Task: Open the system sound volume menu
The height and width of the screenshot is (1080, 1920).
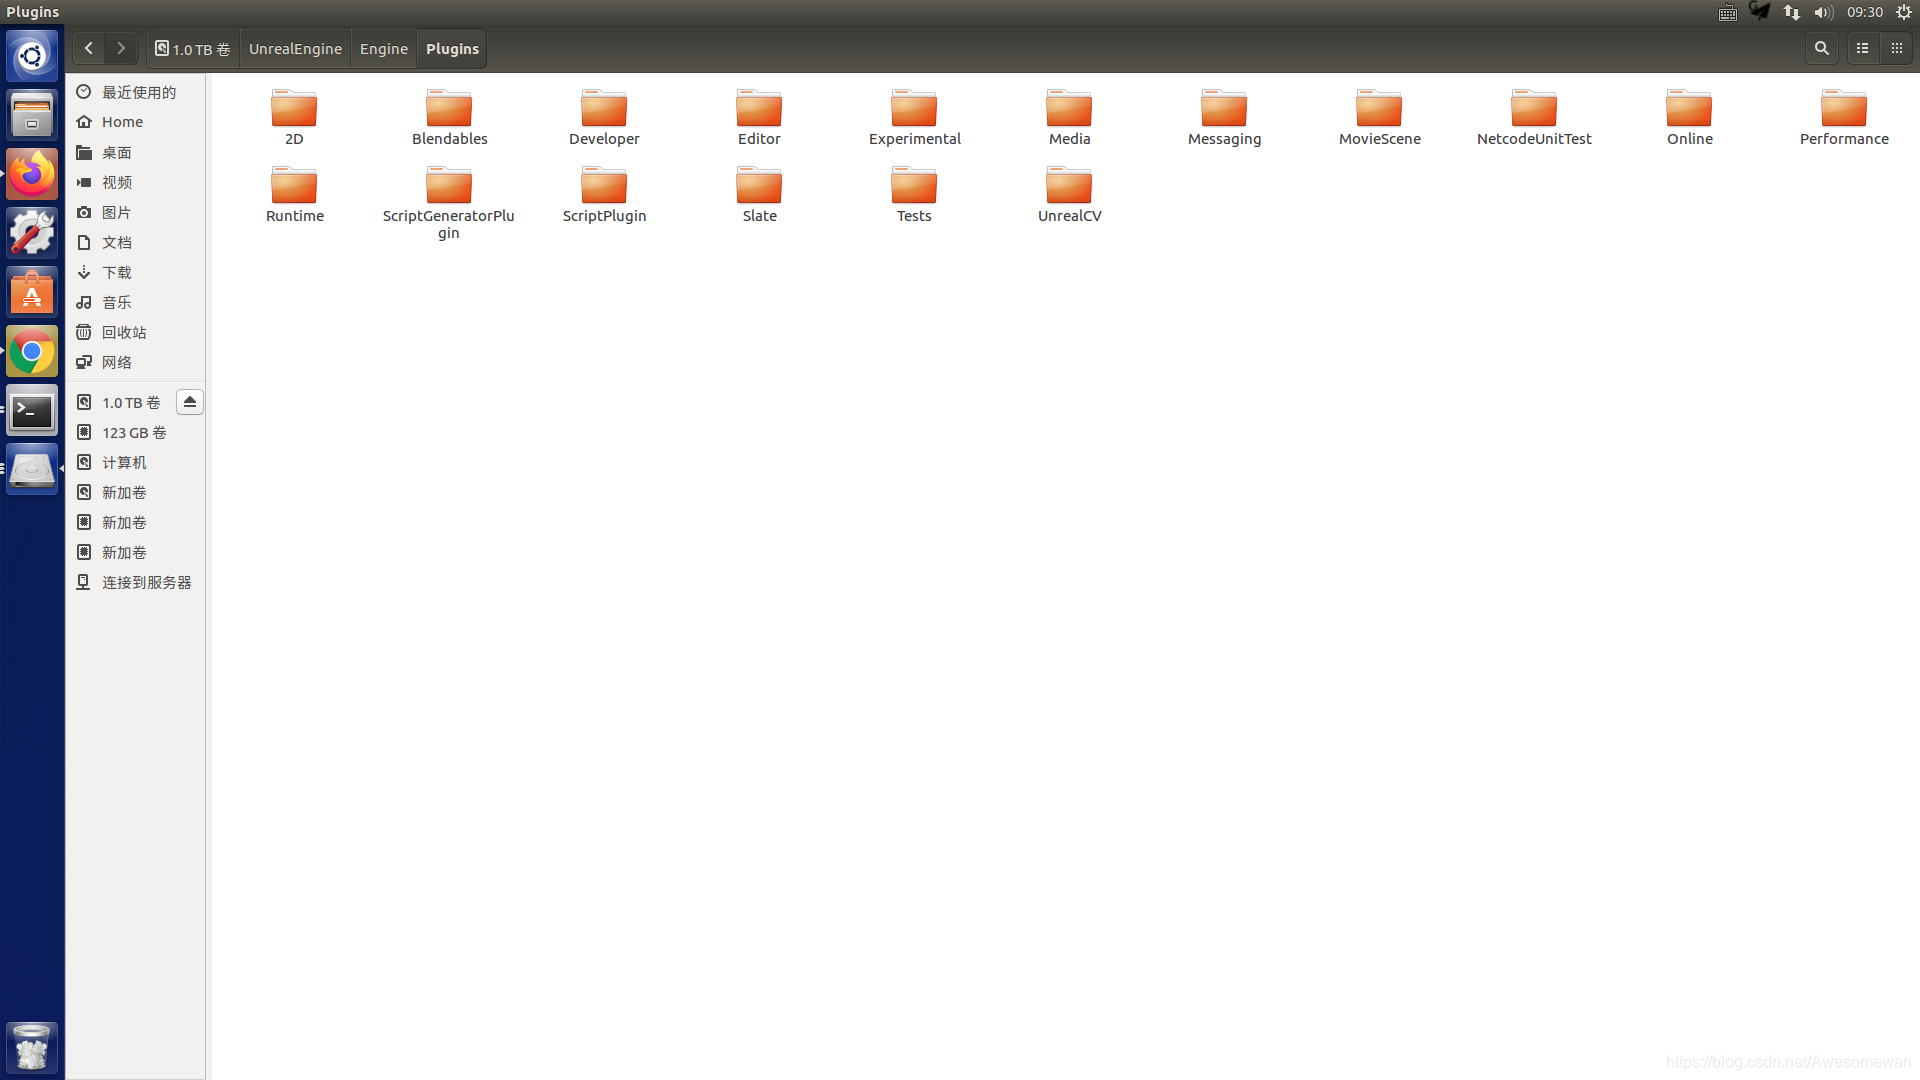Action: [x=1823, y=12]
